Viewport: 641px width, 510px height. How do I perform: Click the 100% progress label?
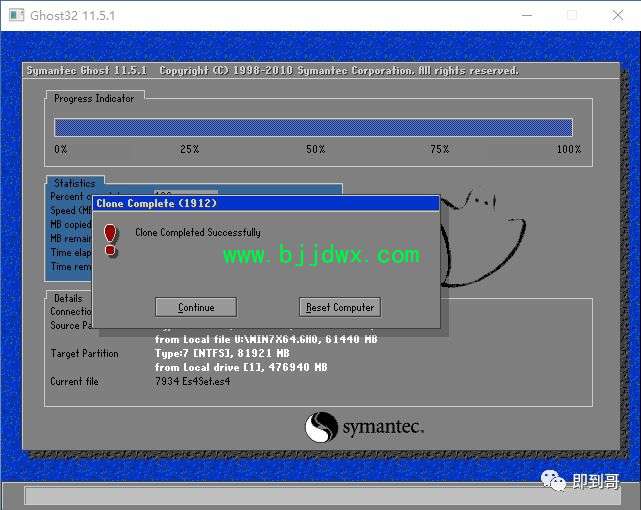[x=569, y=149]
